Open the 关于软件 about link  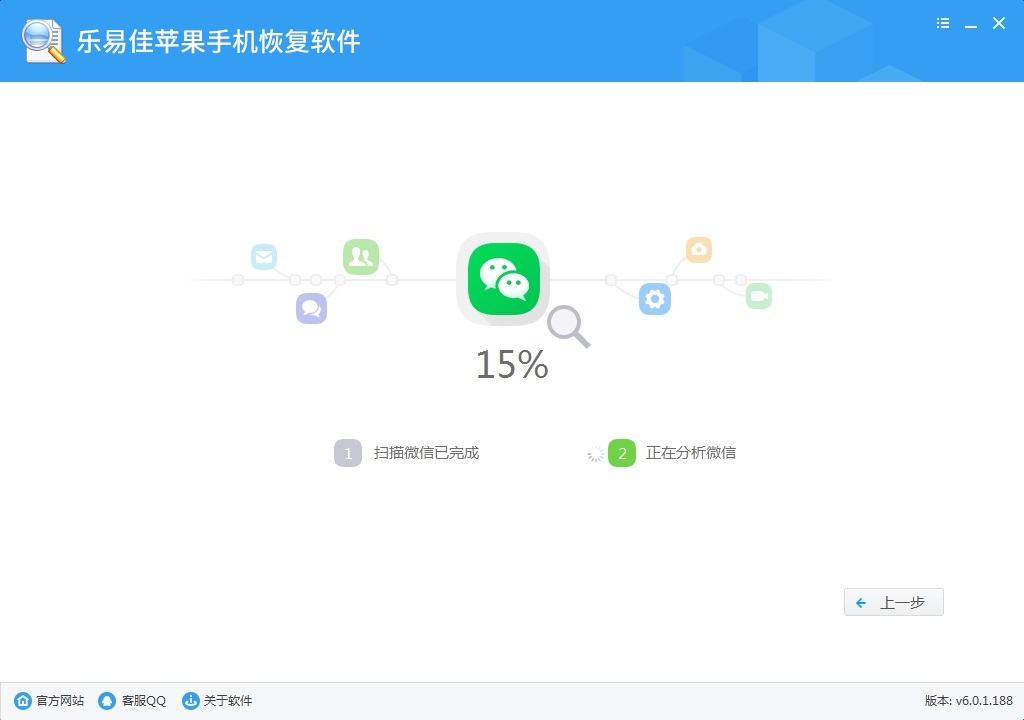pyautogui.click(x=217, y=700)
